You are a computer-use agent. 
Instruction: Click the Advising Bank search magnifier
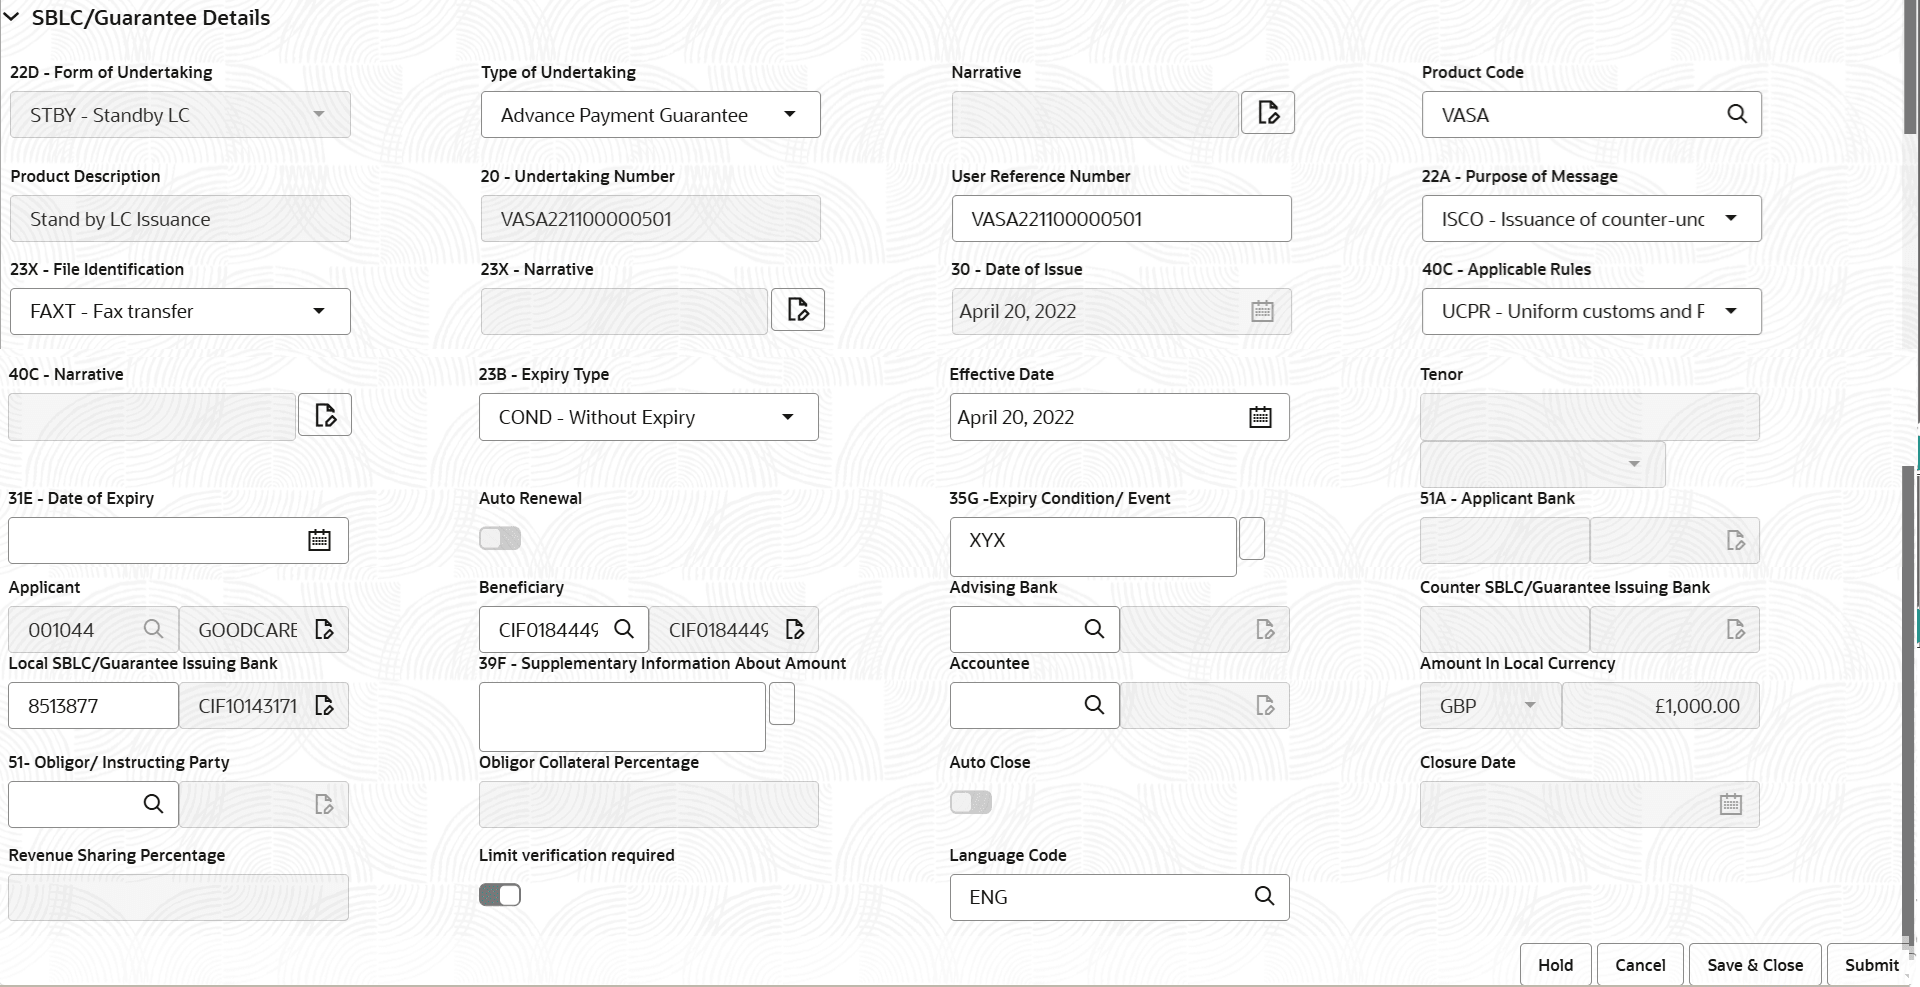coord(1093,629)
